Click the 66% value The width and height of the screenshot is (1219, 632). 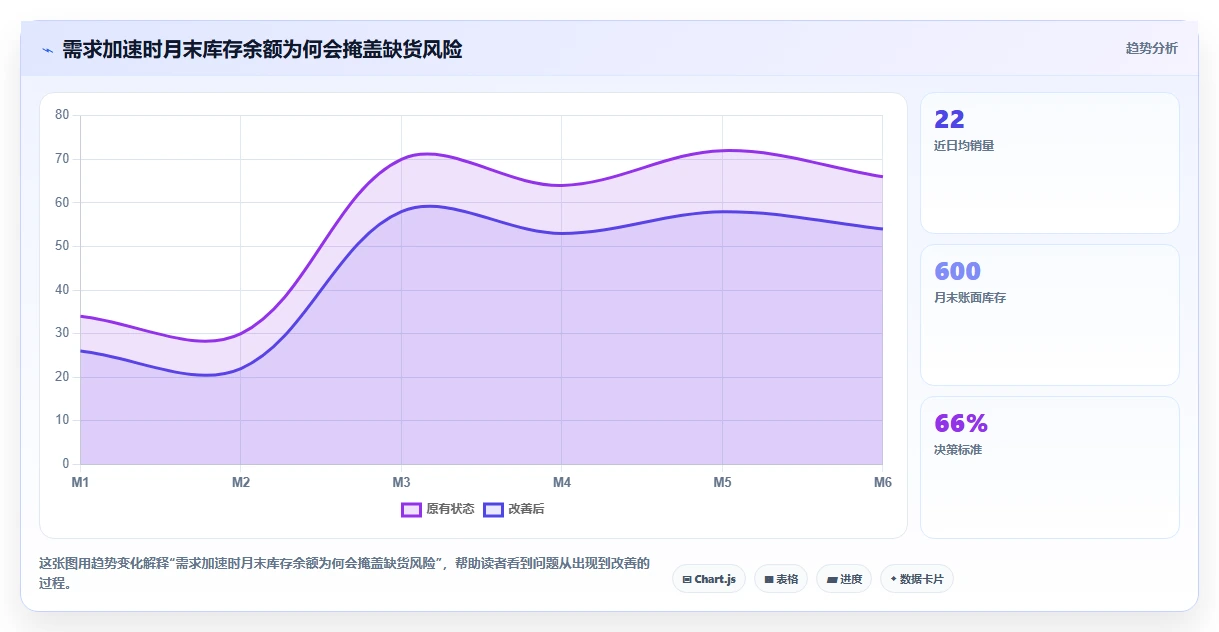click(x=961, y=423)
